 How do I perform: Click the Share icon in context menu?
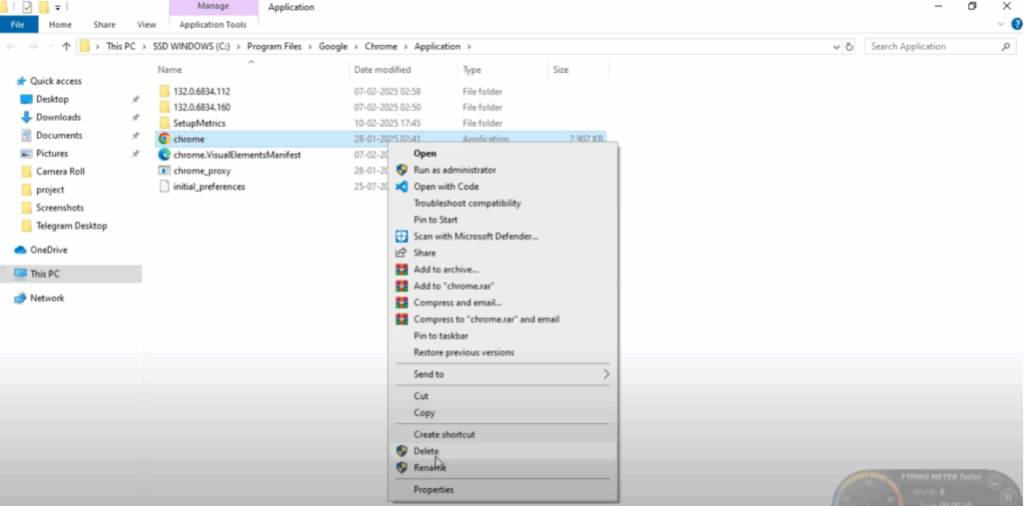(402, 253)
